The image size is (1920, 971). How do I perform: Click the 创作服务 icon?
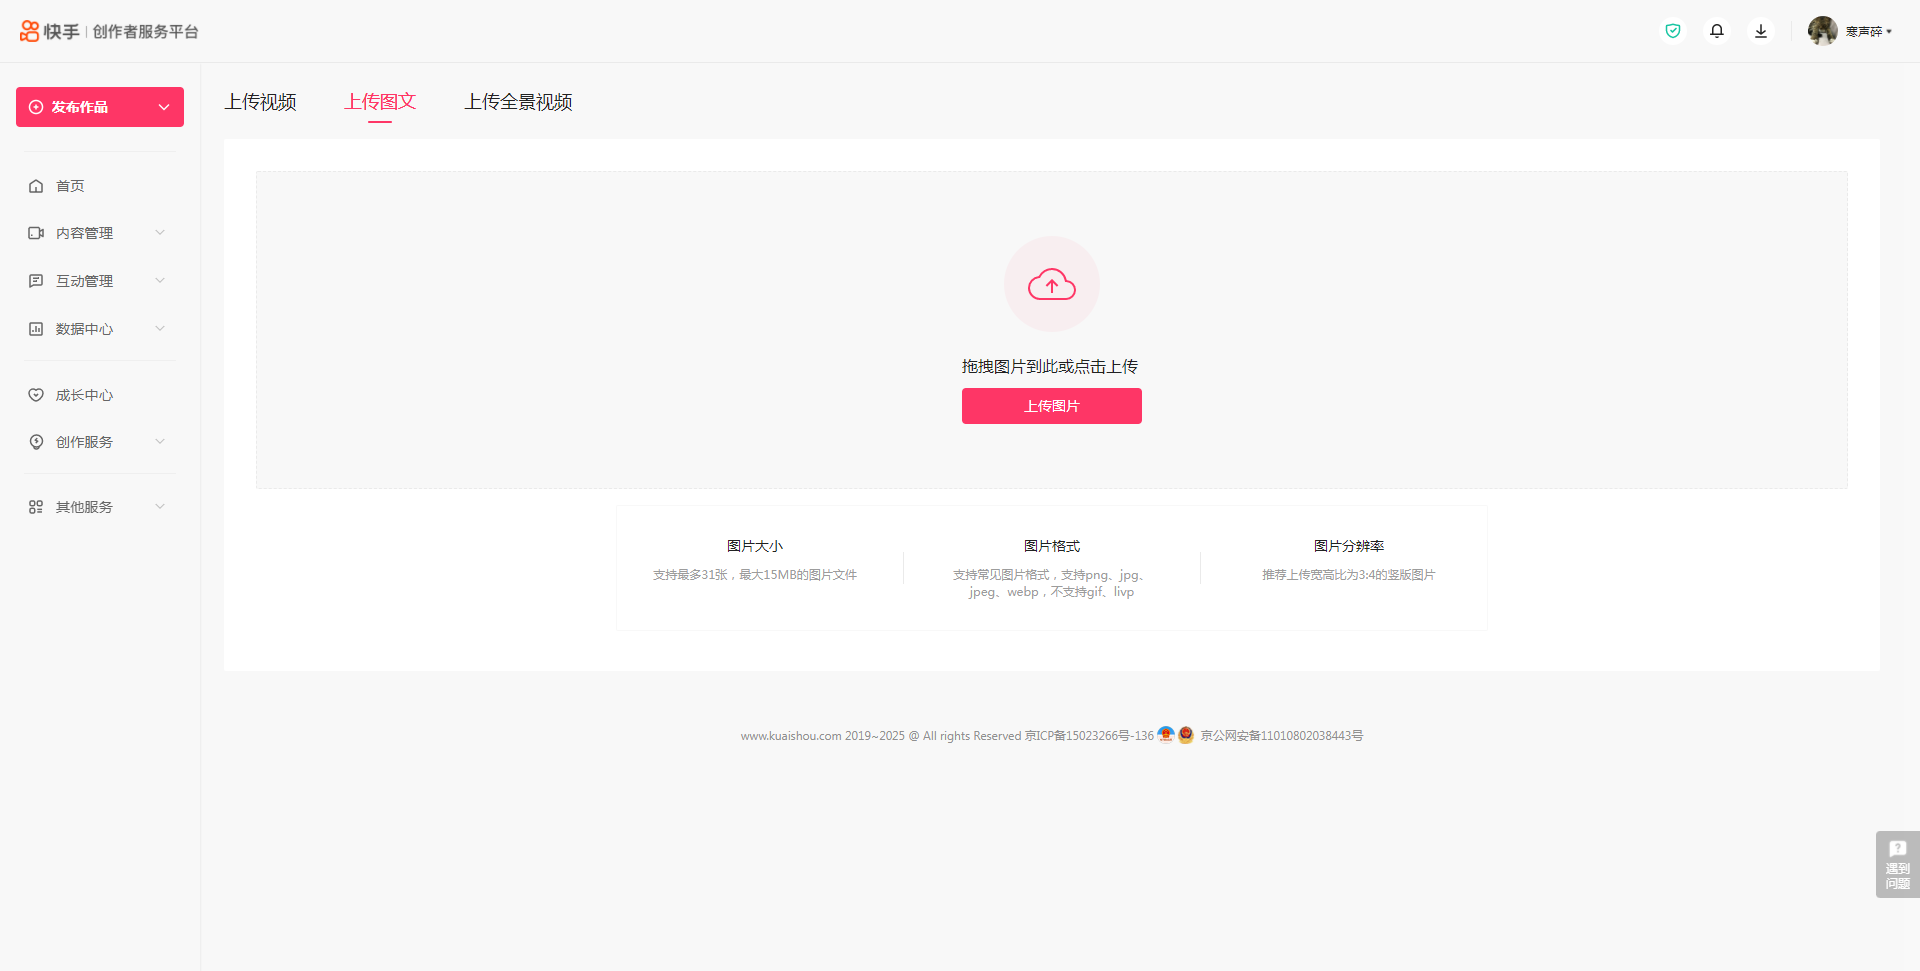point(36,442)
